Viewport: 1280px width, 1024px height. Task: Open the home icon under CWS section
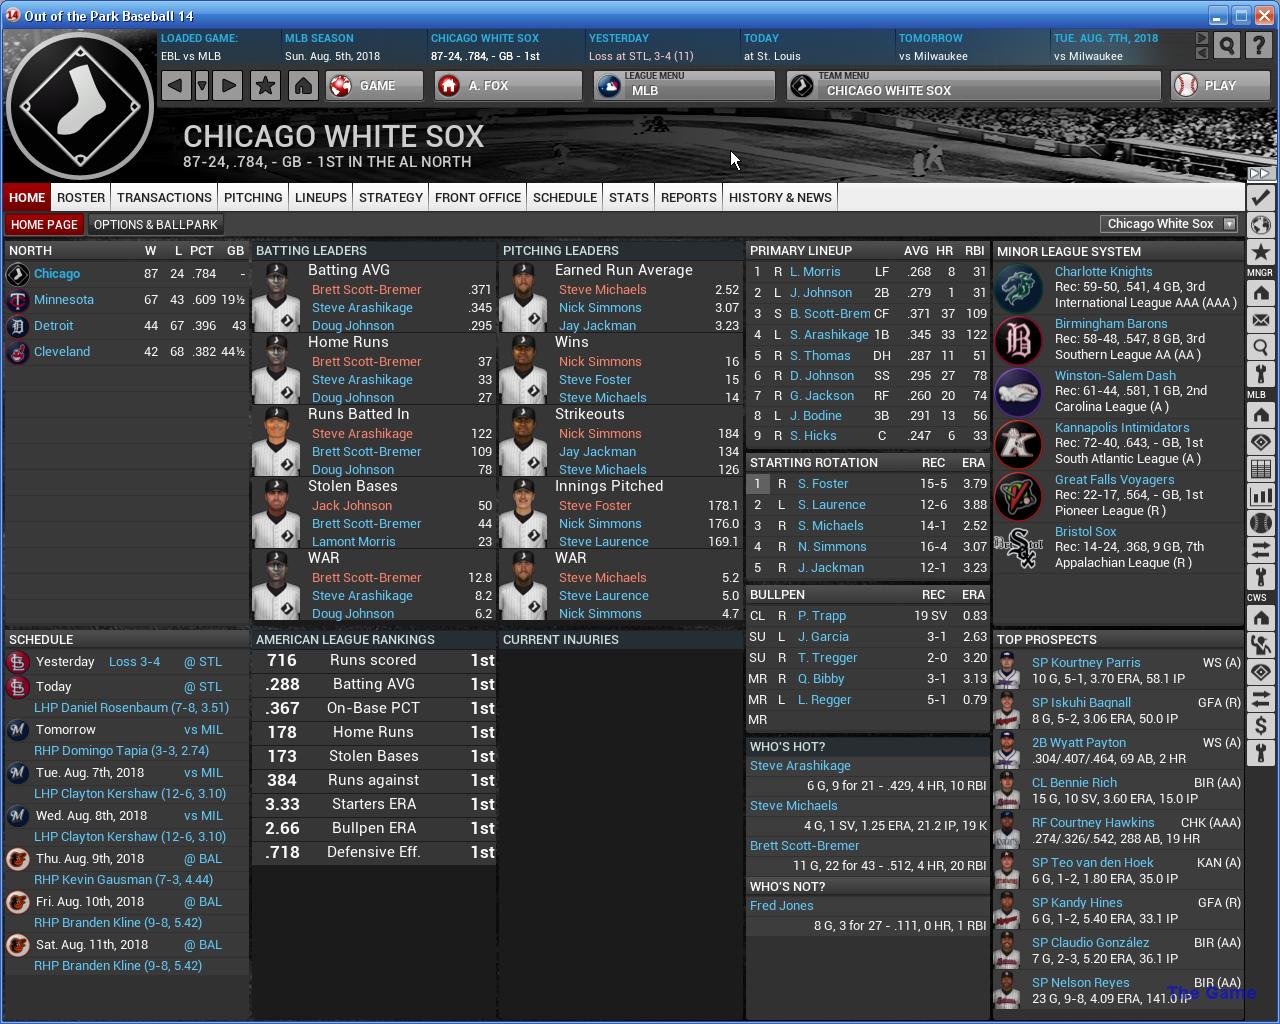pyautogui.click(x=1260, y=618)
